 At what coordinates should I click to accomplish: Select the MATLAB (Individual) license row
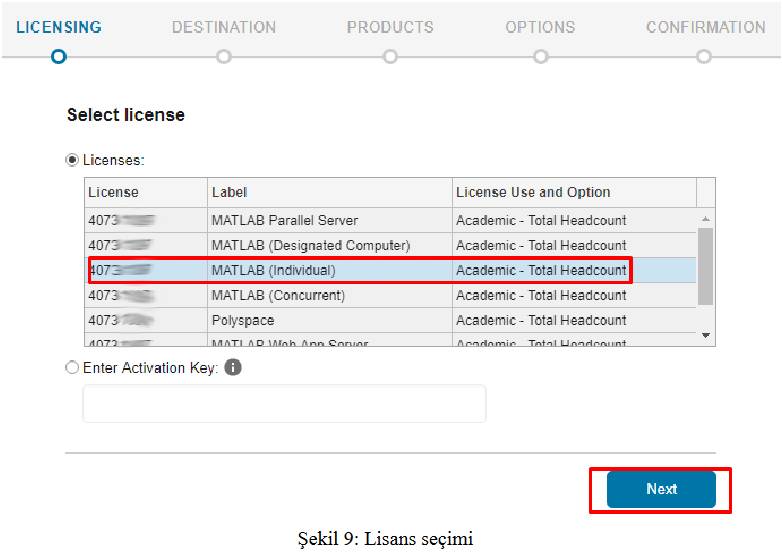coord(391,270)
